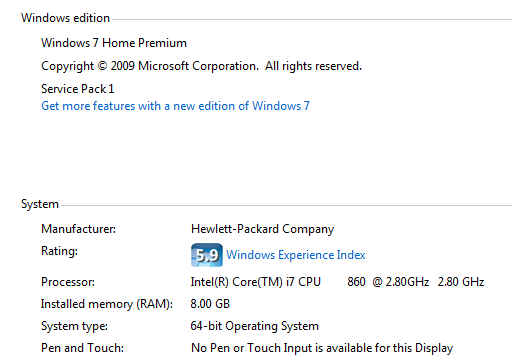Click the 'Processor:' label
The height and width of the screenshot is (363, 512).
click(x=68, y=282)
